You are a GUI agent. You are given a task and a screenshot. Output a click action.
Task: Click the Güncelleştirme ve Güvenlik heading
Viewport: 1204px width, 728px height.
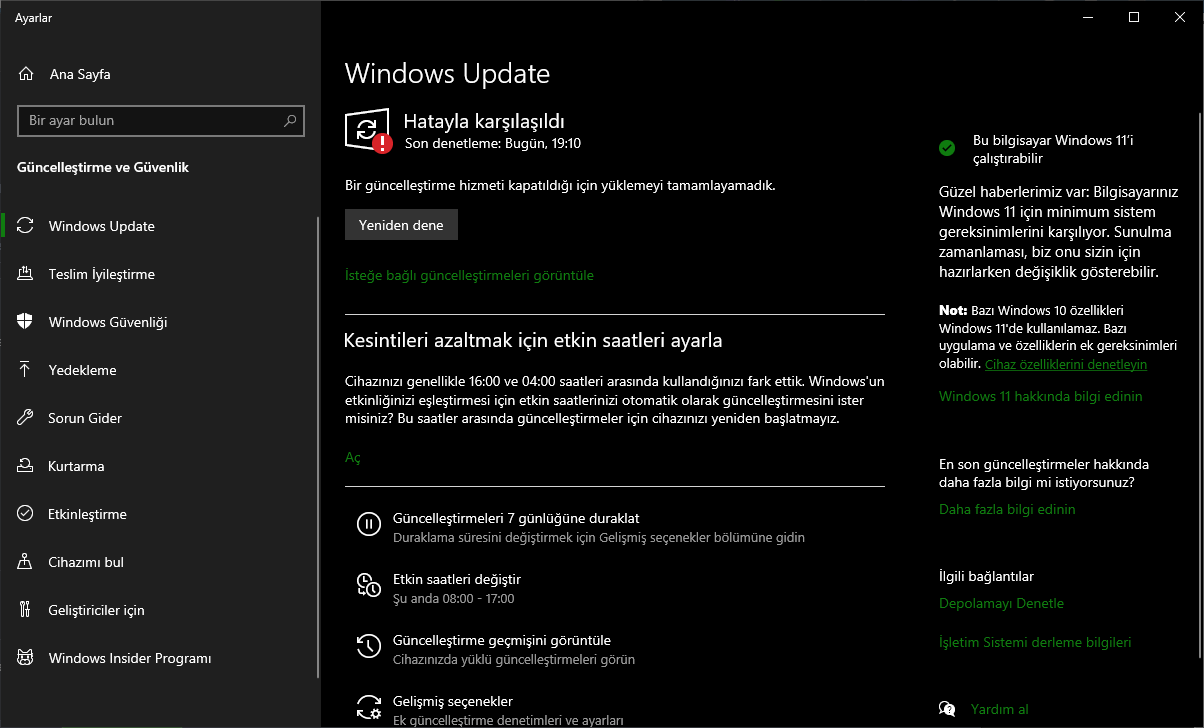(103, 167)
